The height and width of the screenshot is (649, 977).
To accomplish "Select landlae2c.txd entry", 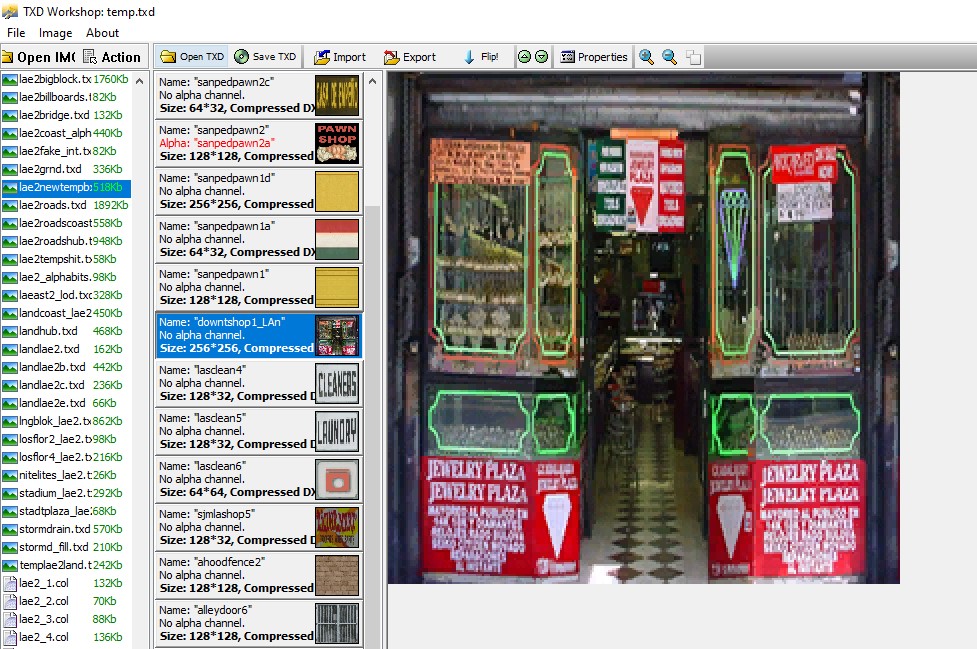I will (66, 386).
